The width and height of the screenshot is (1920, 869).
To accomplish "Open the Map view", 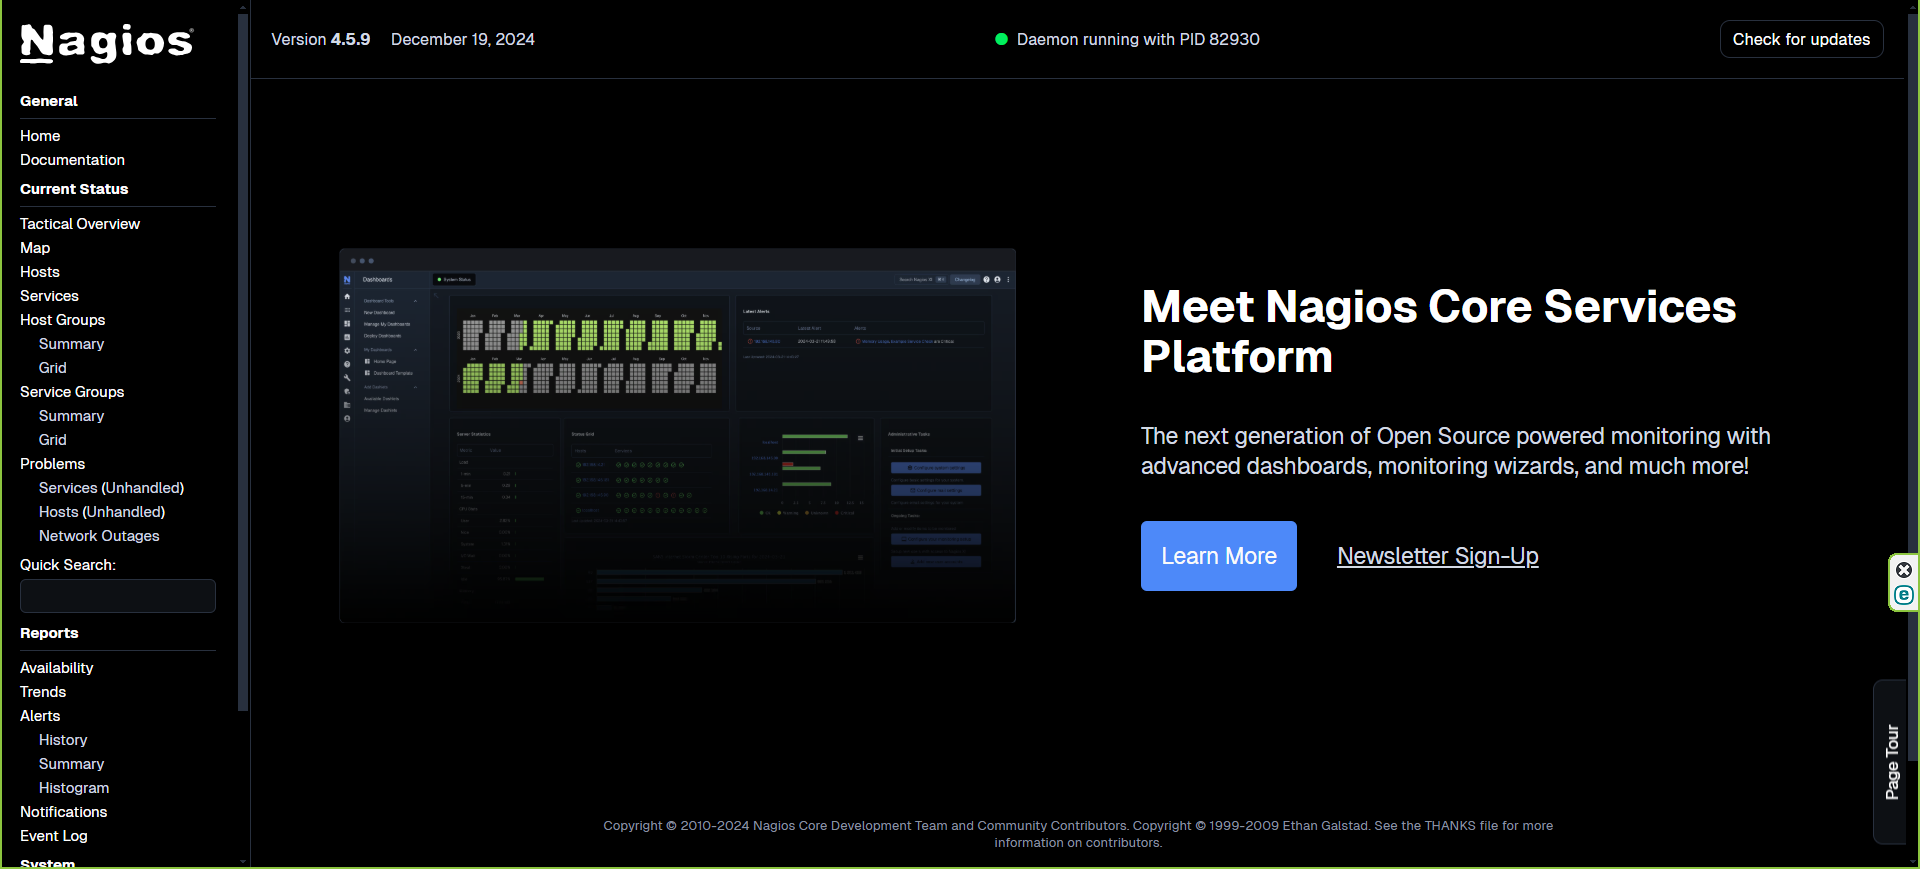I will pos(35,248).
